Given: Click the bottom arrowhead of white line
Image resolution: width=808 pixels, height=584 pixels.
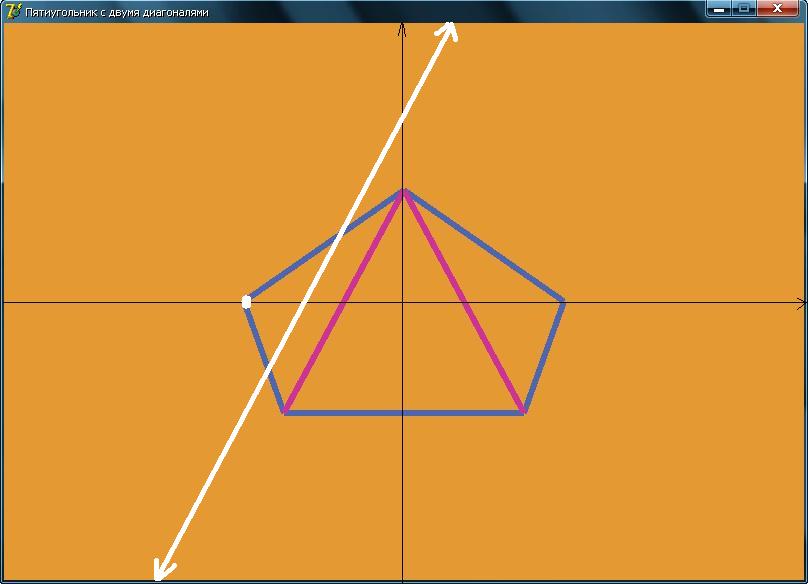Looking at the screenshot, I should tap(159, 573).
